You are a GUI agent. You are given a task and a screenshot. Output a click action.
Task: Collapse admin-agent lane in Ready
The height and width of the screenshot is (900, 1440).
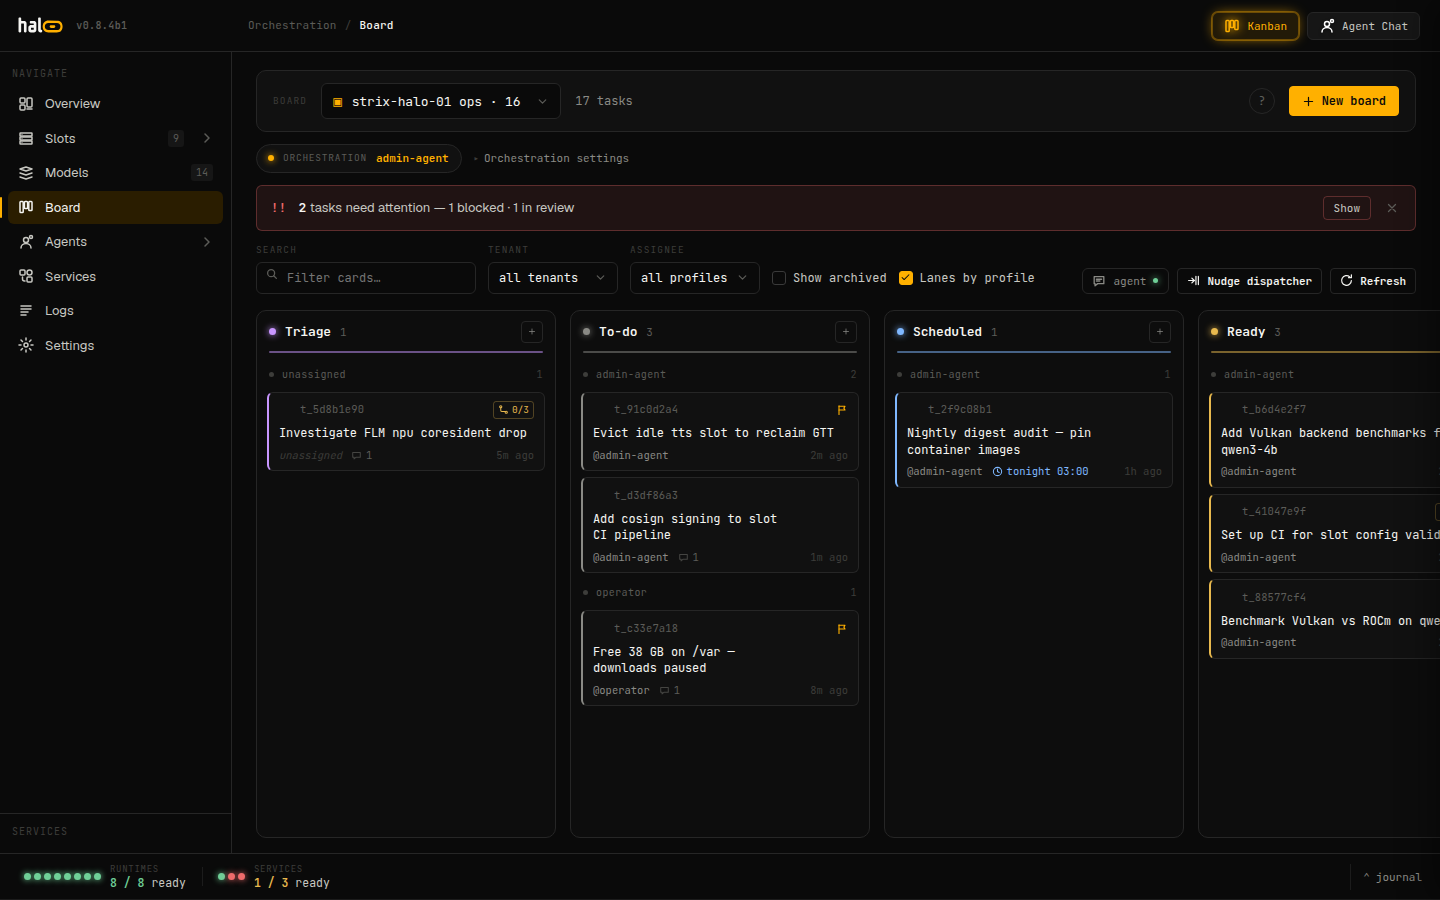[x=1324, y=375]
